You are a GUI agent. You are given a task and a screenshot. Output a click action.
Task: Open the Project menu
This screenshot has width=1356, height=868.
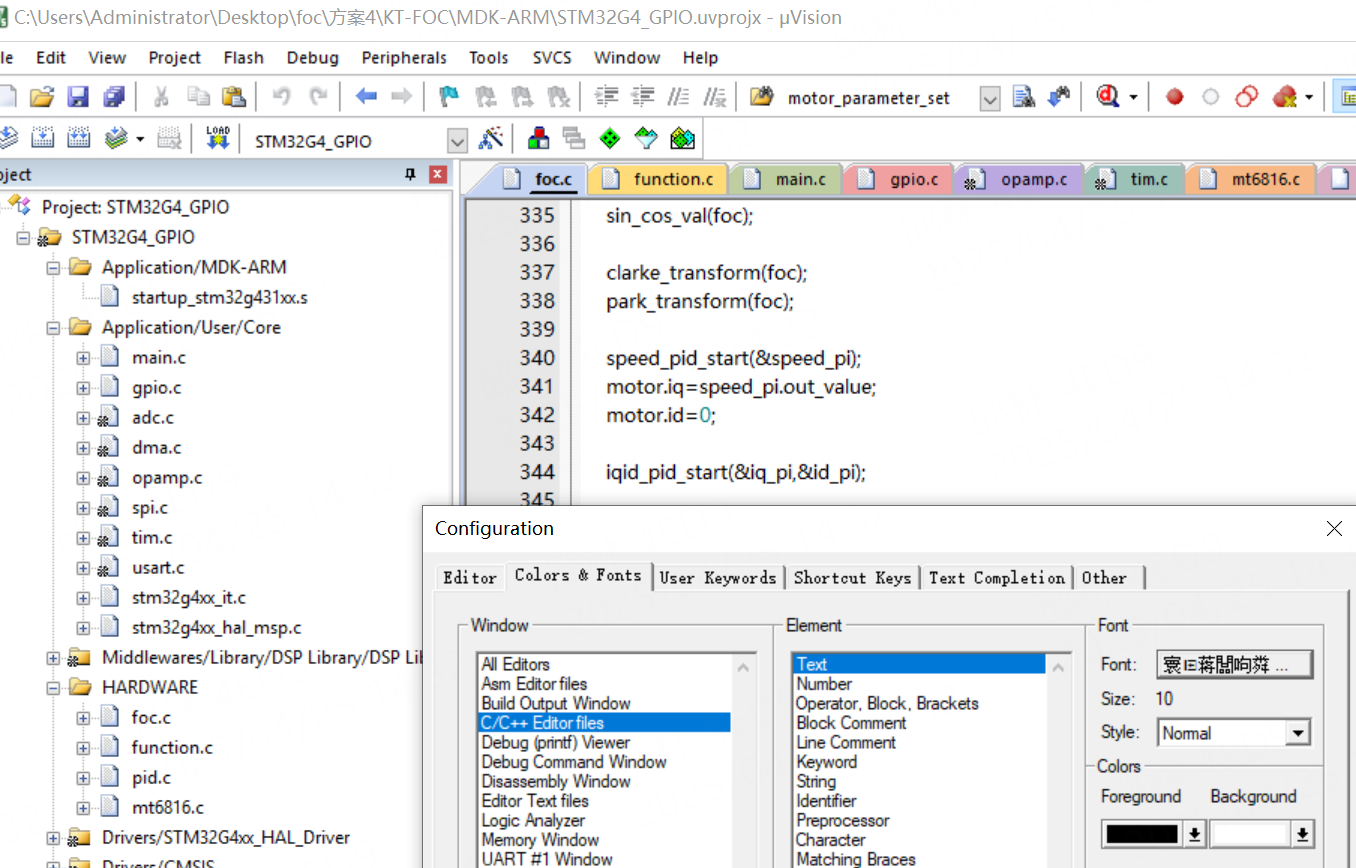pyautogui.click(x=175, y=58)
